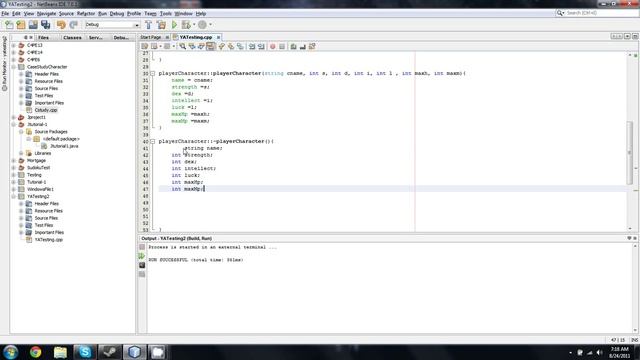
Task: Collapse the YATesting2 project node
Action: coord(13,196)
